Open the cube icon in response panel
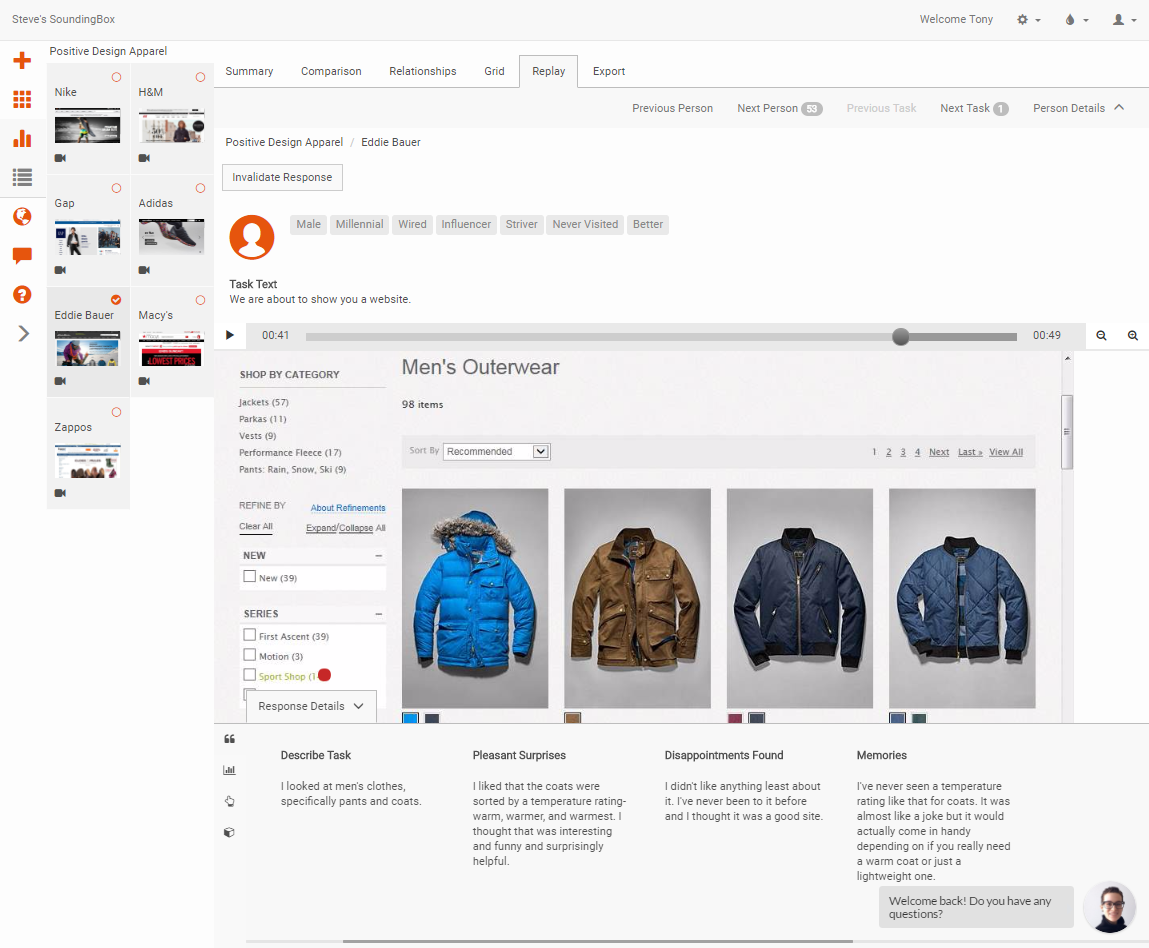This screenshot has width=1149, height=948. pyautogui.click(x=229, y=832)
